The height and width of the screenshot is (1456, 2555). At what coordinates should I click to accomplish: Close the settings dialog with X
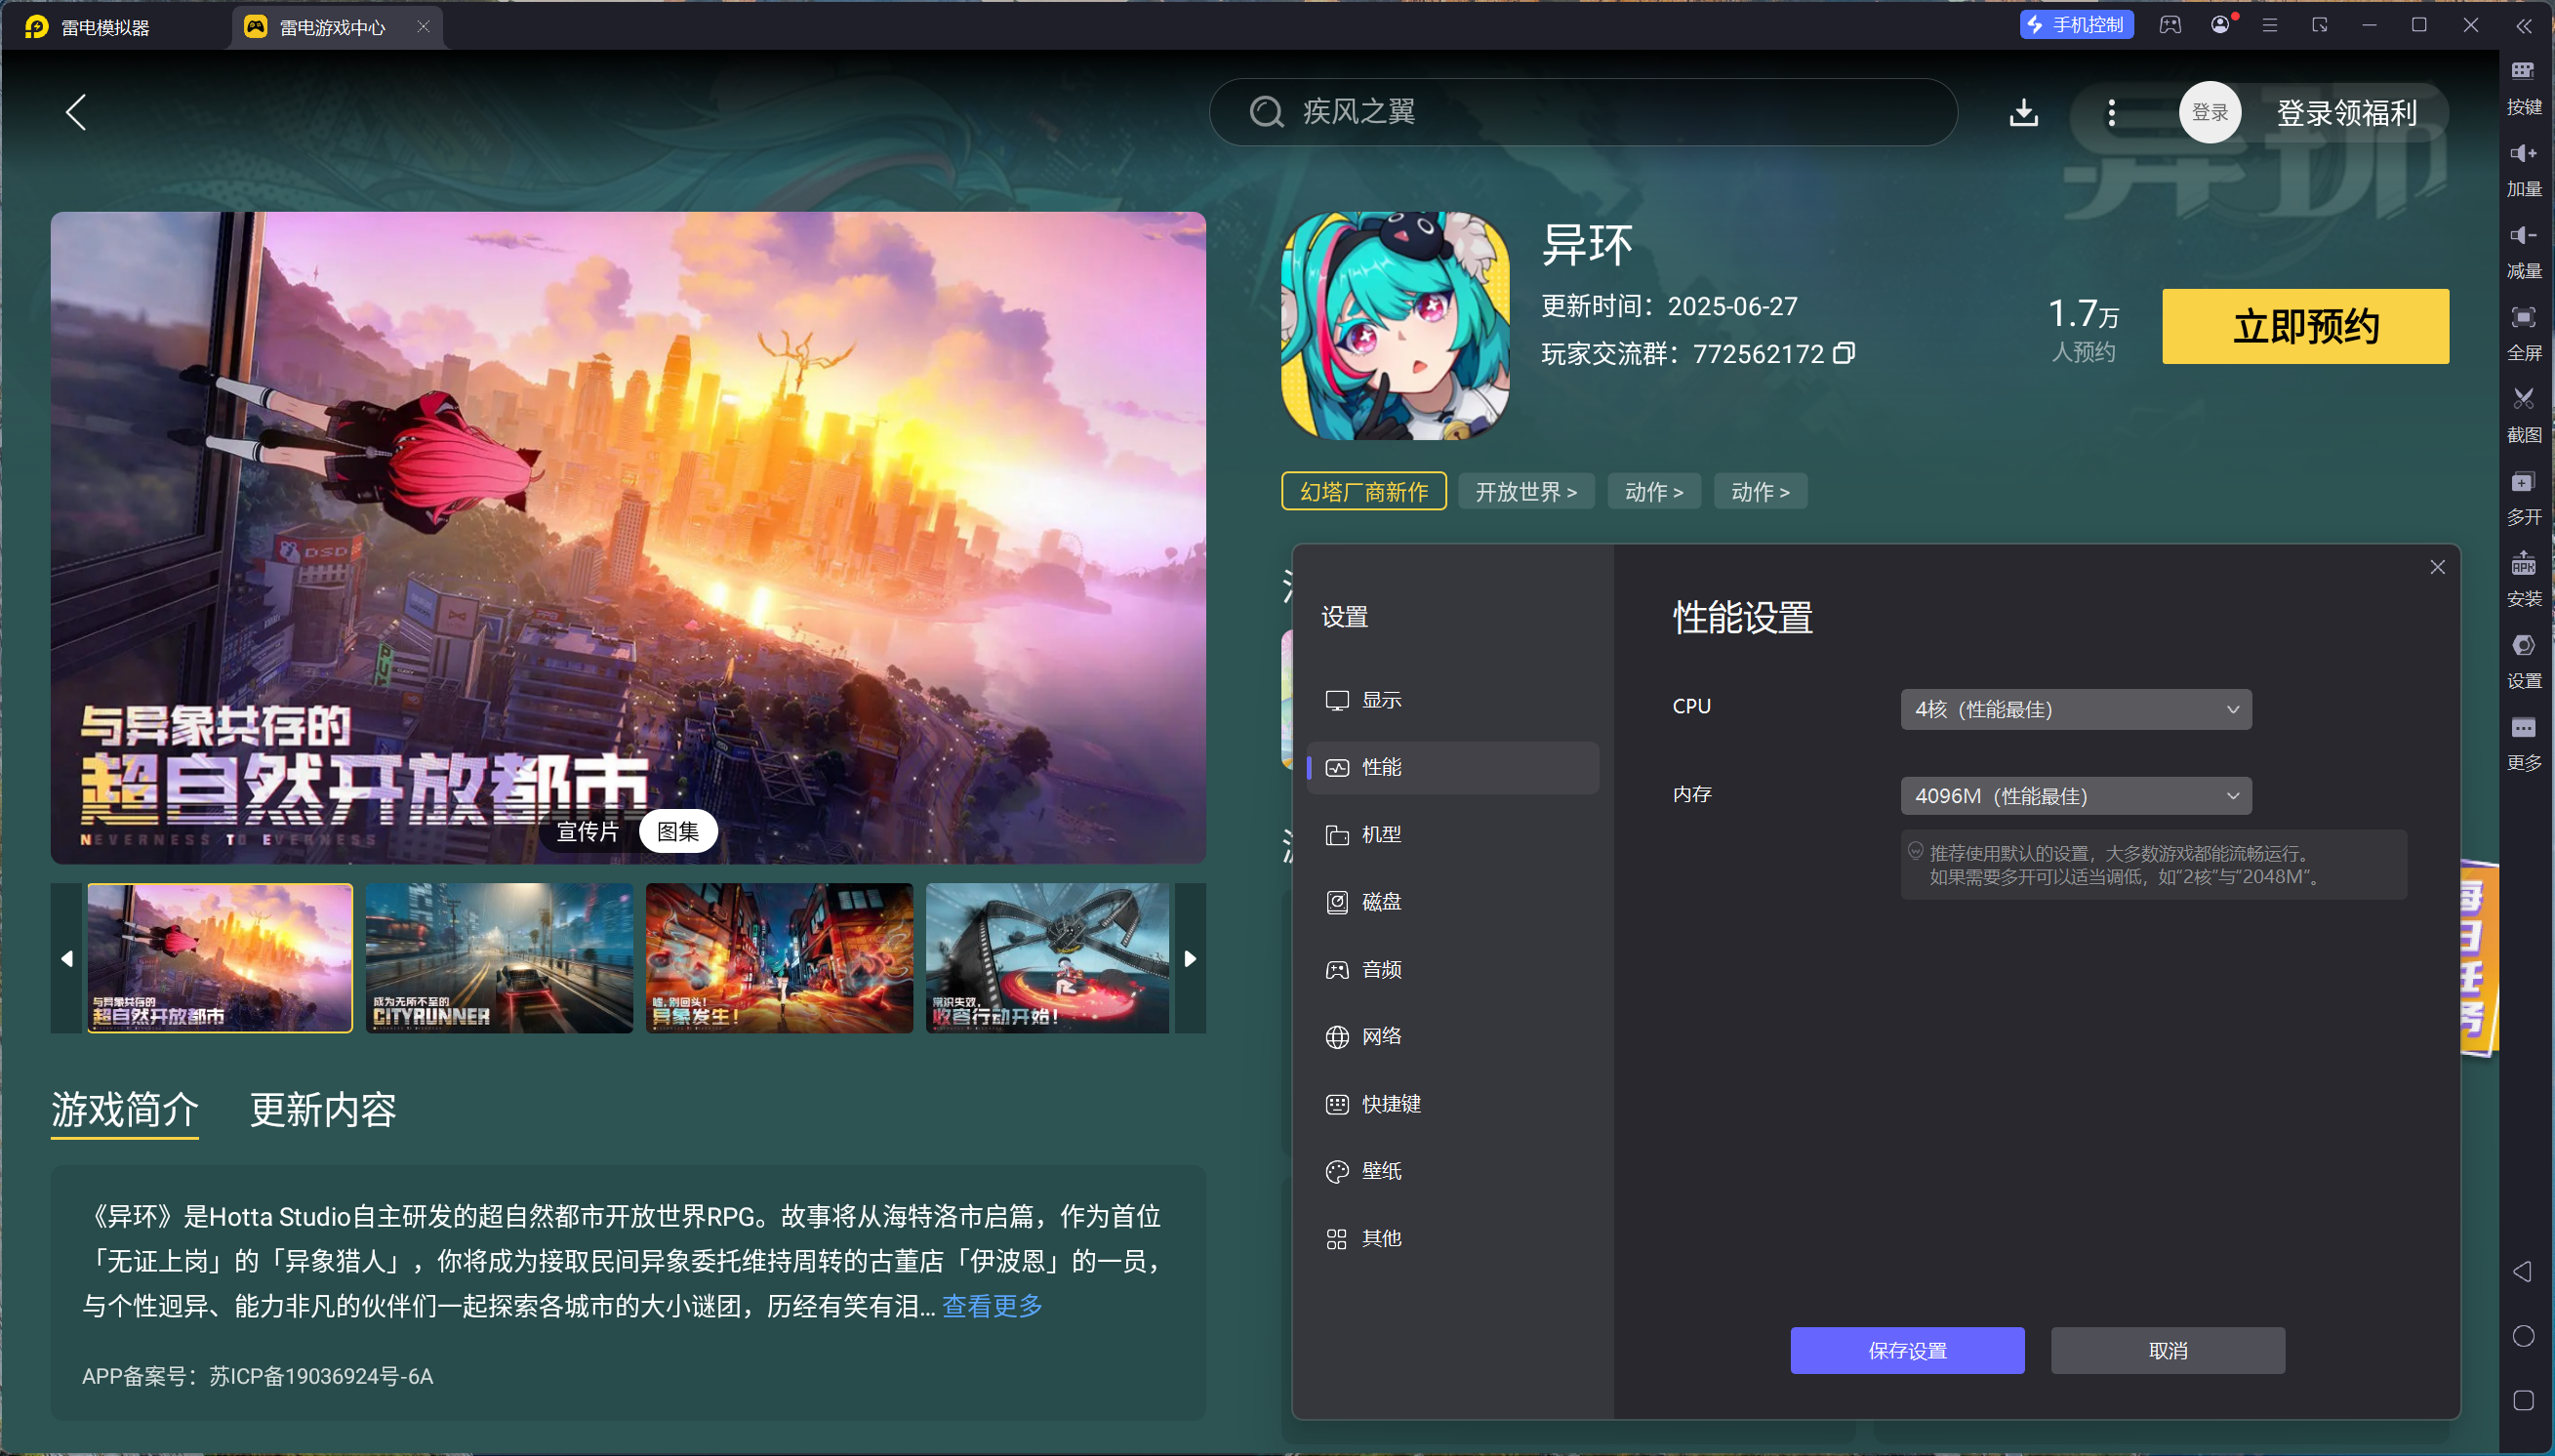(x=2437, y=567)
